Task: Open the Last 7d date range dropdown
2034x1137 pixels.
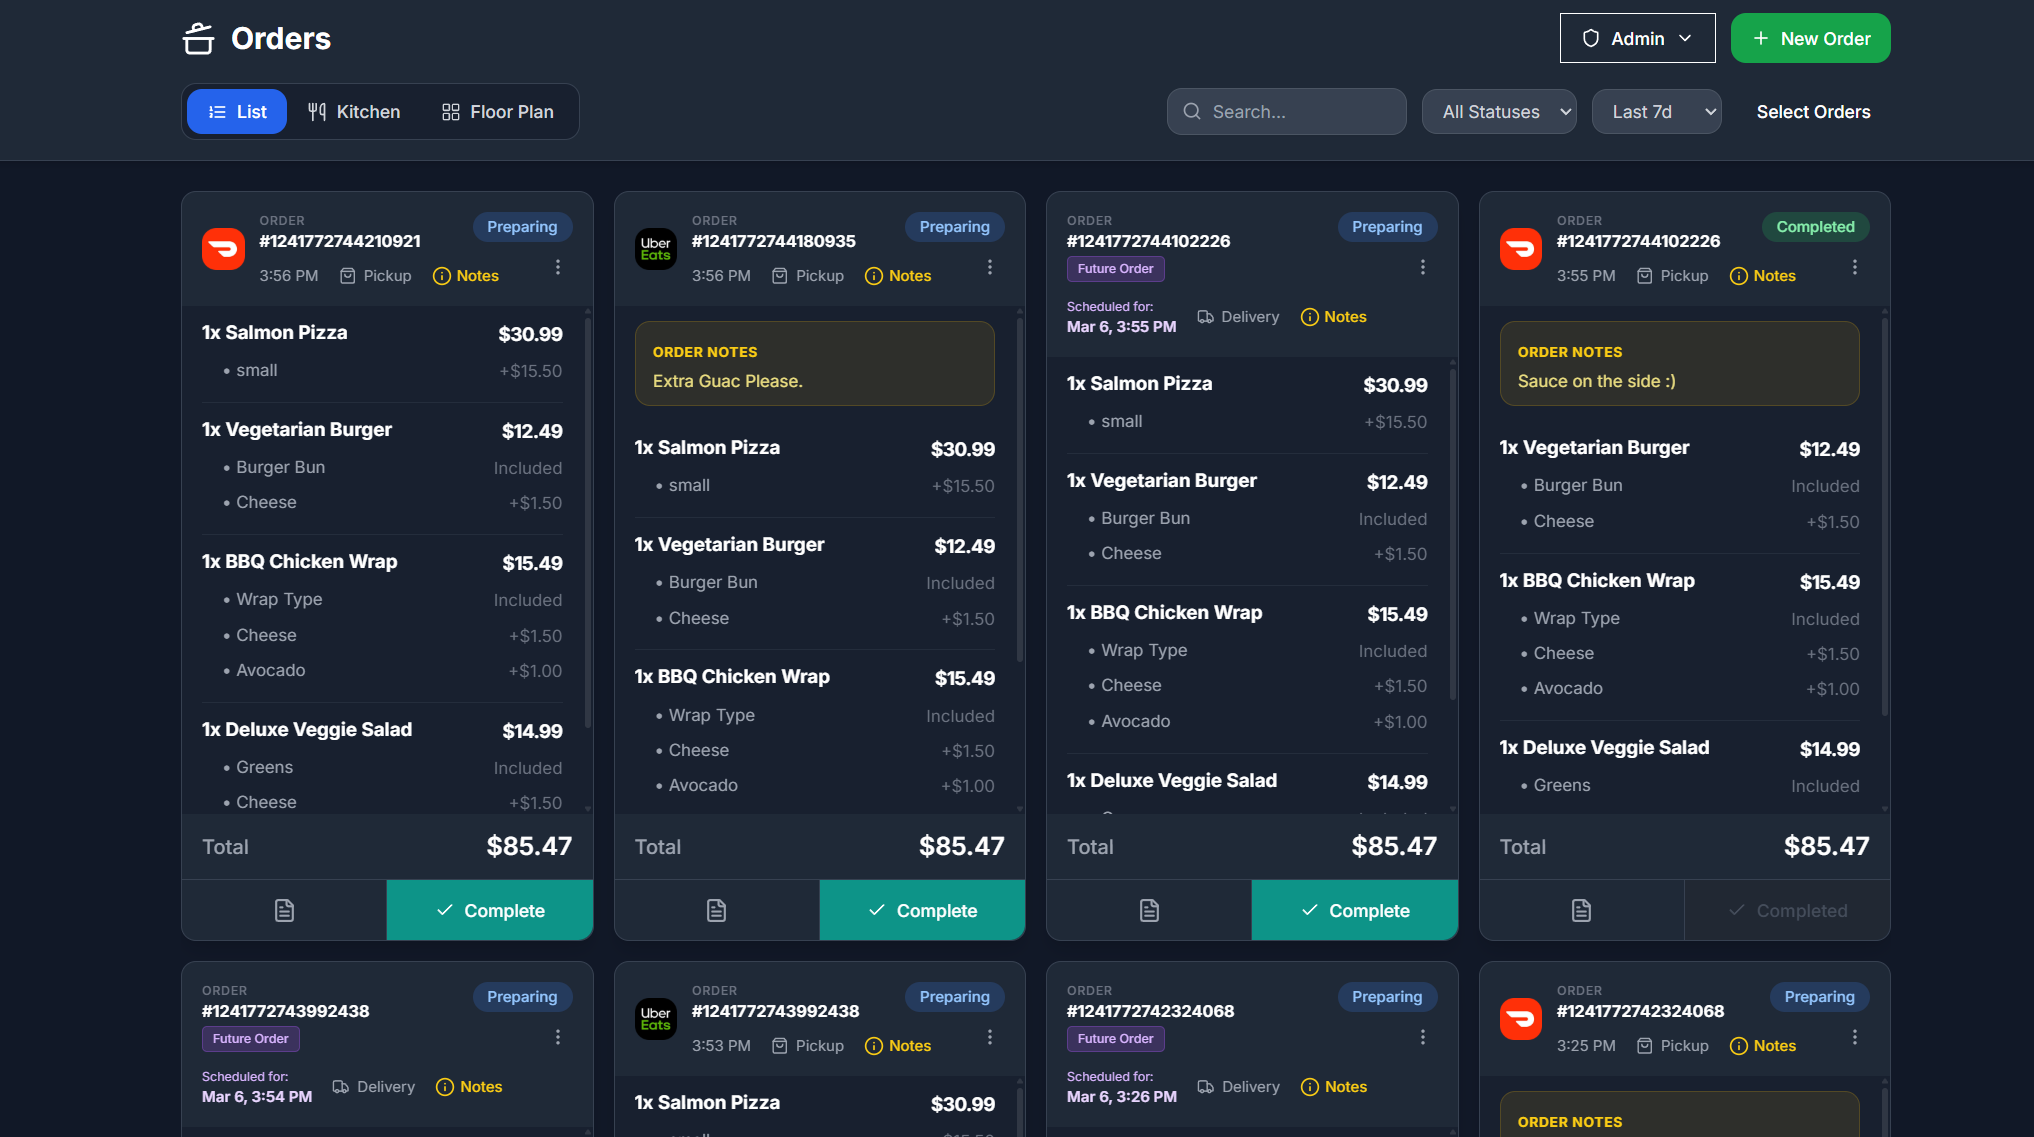Action: click(x=1656, y=112)
